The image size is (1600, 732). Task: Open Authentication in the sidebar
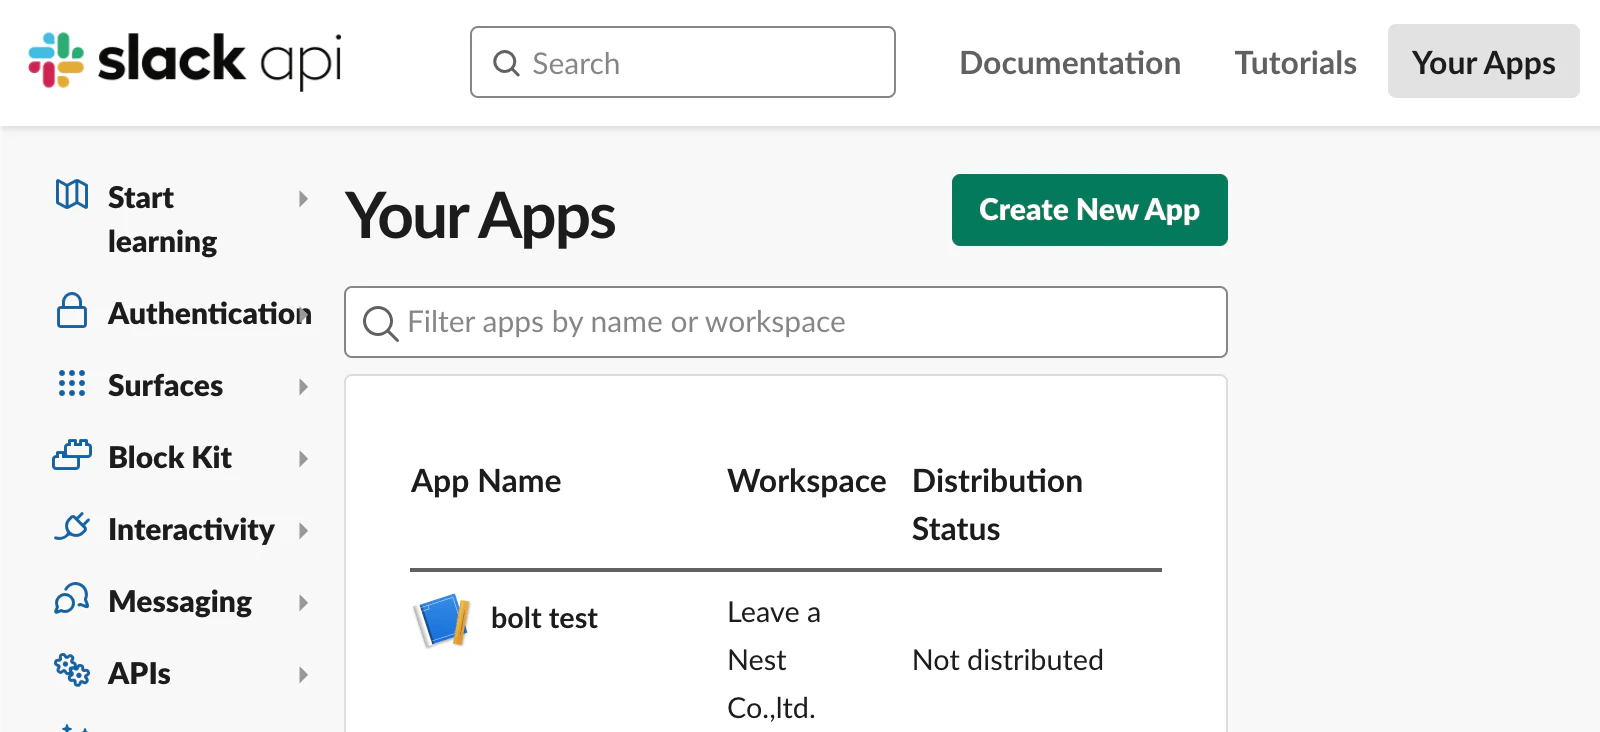point(210,313)
